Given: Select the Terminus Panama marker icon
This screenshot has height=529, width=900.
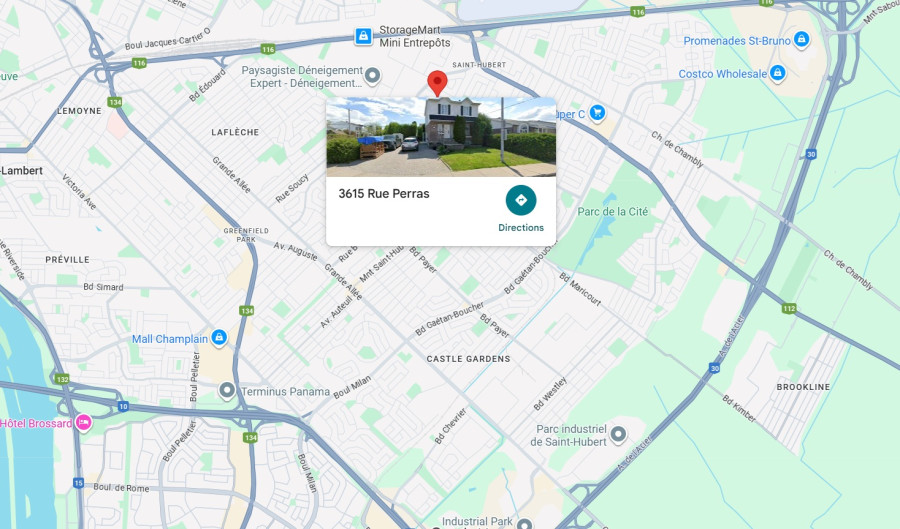Looking at the screenshot, I should click(227, 391).
